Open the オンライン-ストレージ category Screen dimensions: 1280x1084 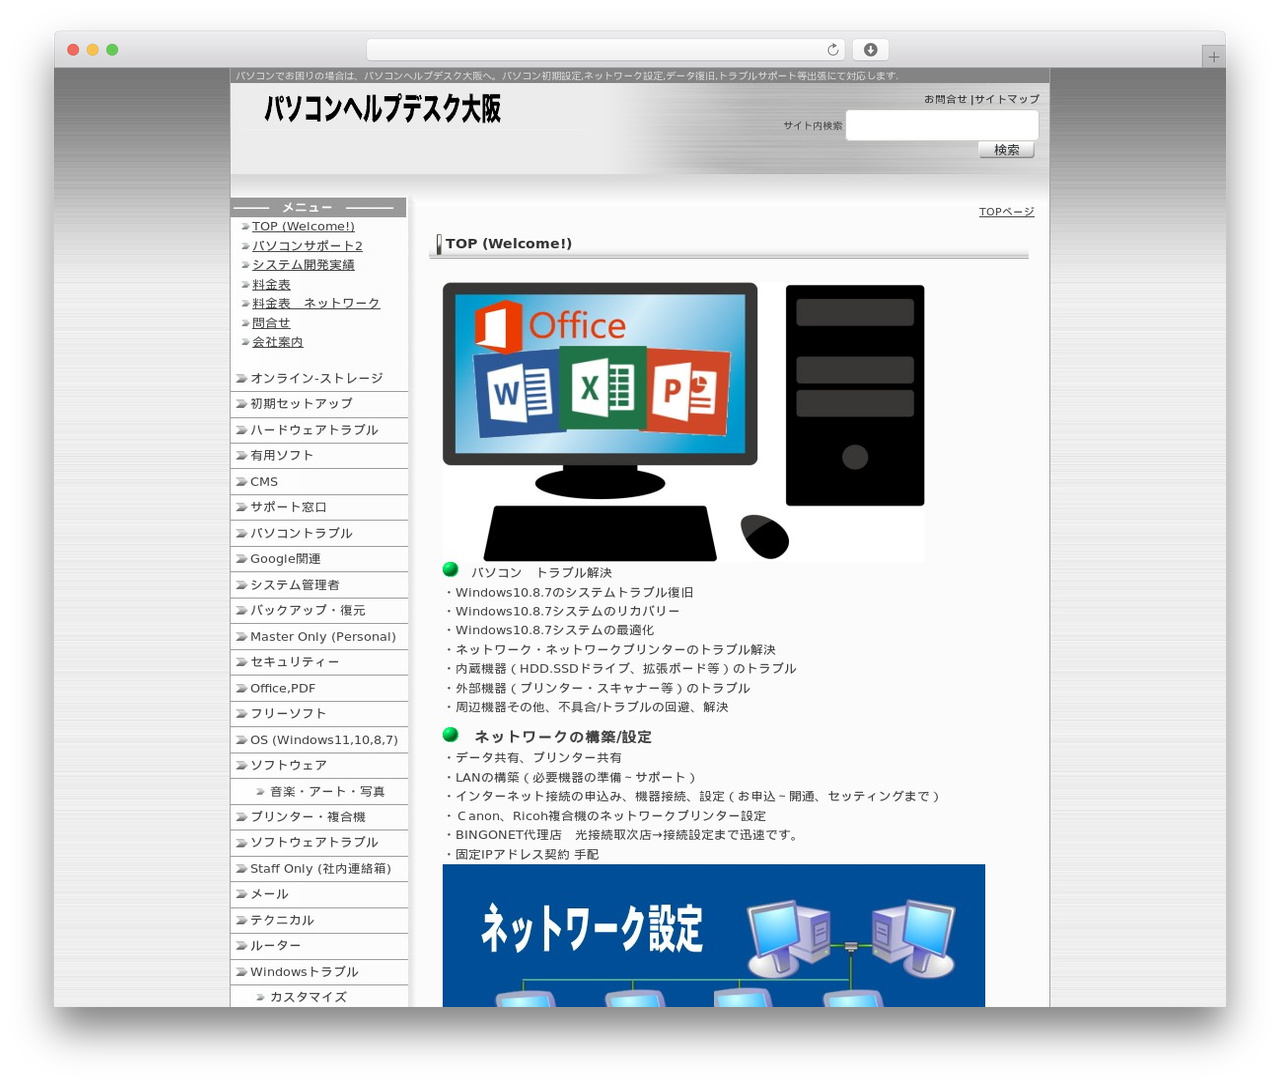pyautogui.click(x=319, y=378)
